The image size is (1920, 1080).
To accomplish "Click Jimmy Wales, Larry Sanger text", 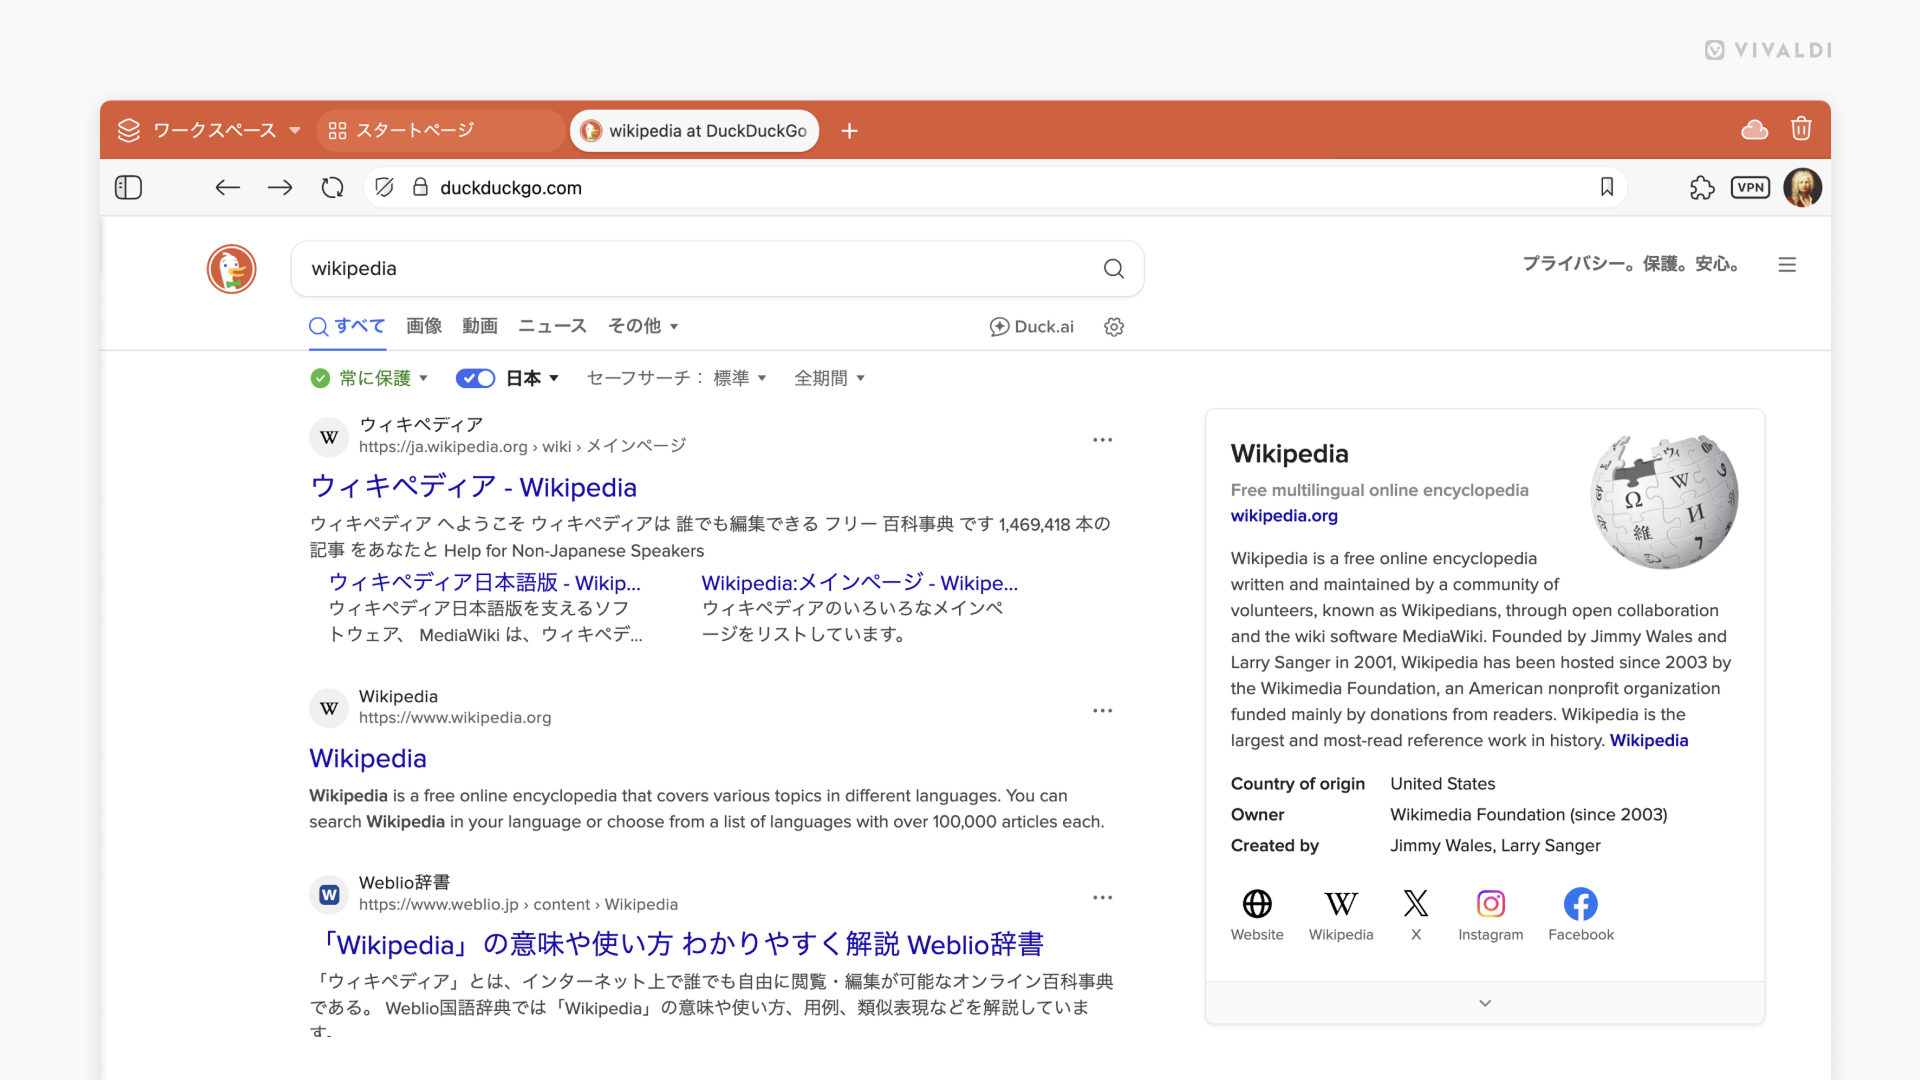I will click(1495, 846).
